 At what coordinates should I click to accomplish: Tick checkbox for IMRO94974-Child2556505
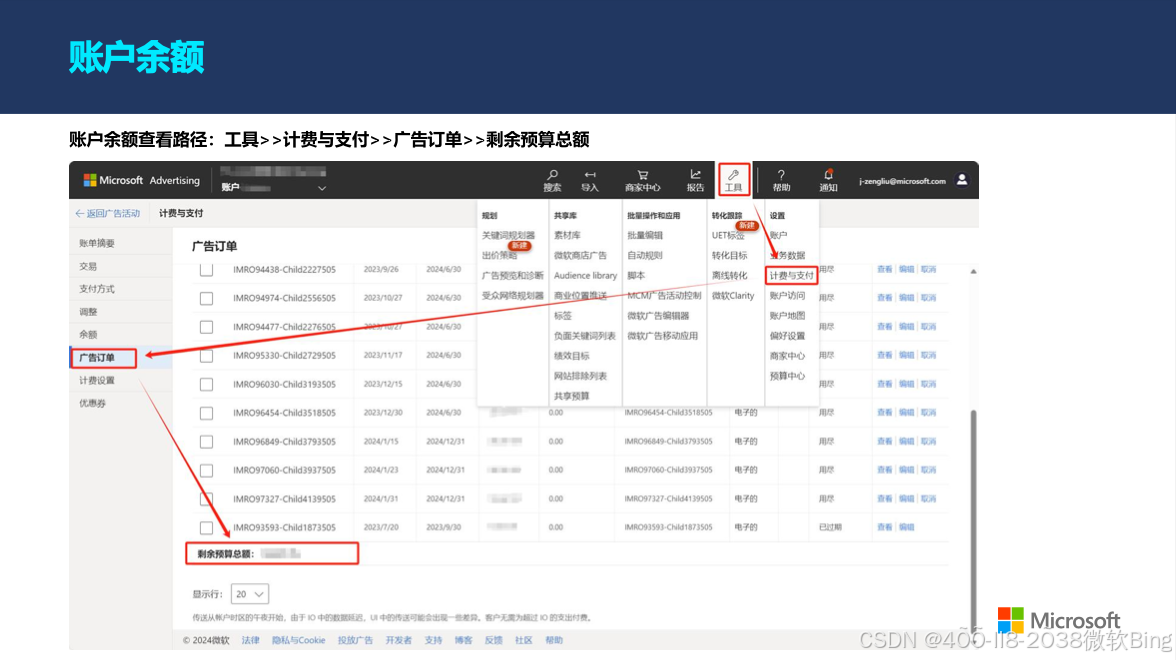coord(206,298)
